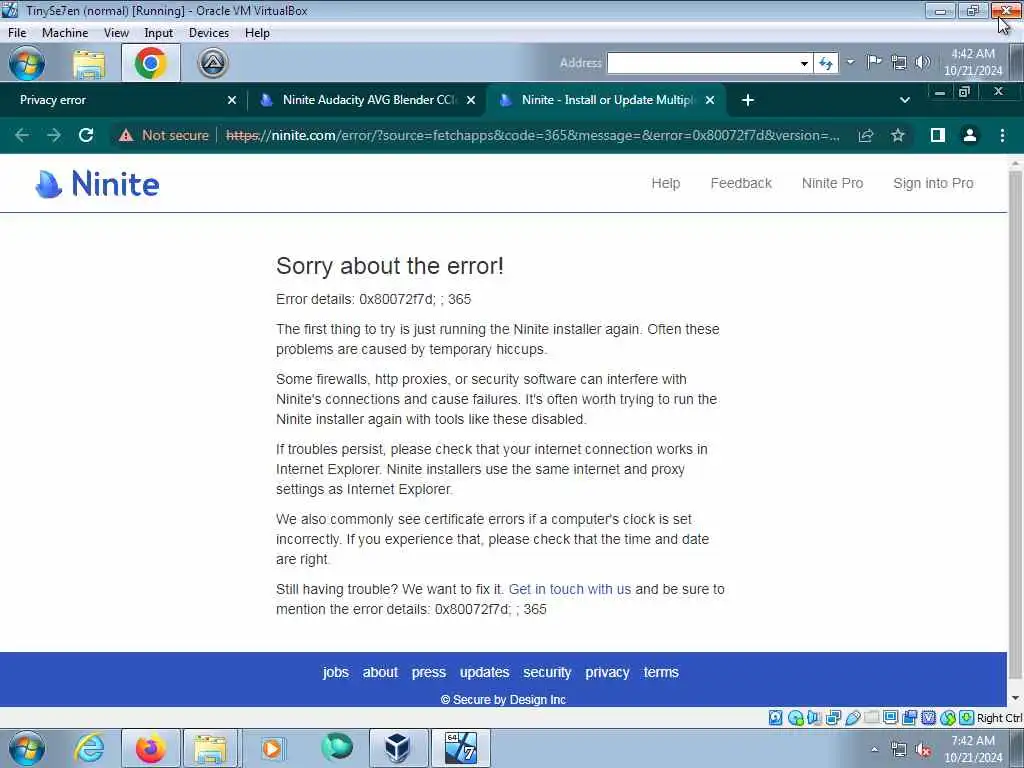This screenshot has height=768, width=1024.
Task: Click the green globe taskbar icon
Action: (336, 747)
